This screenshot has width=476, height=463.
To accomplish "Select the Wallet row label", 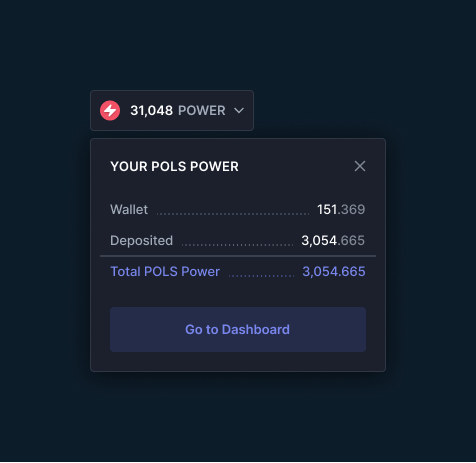I will (129, 209).
